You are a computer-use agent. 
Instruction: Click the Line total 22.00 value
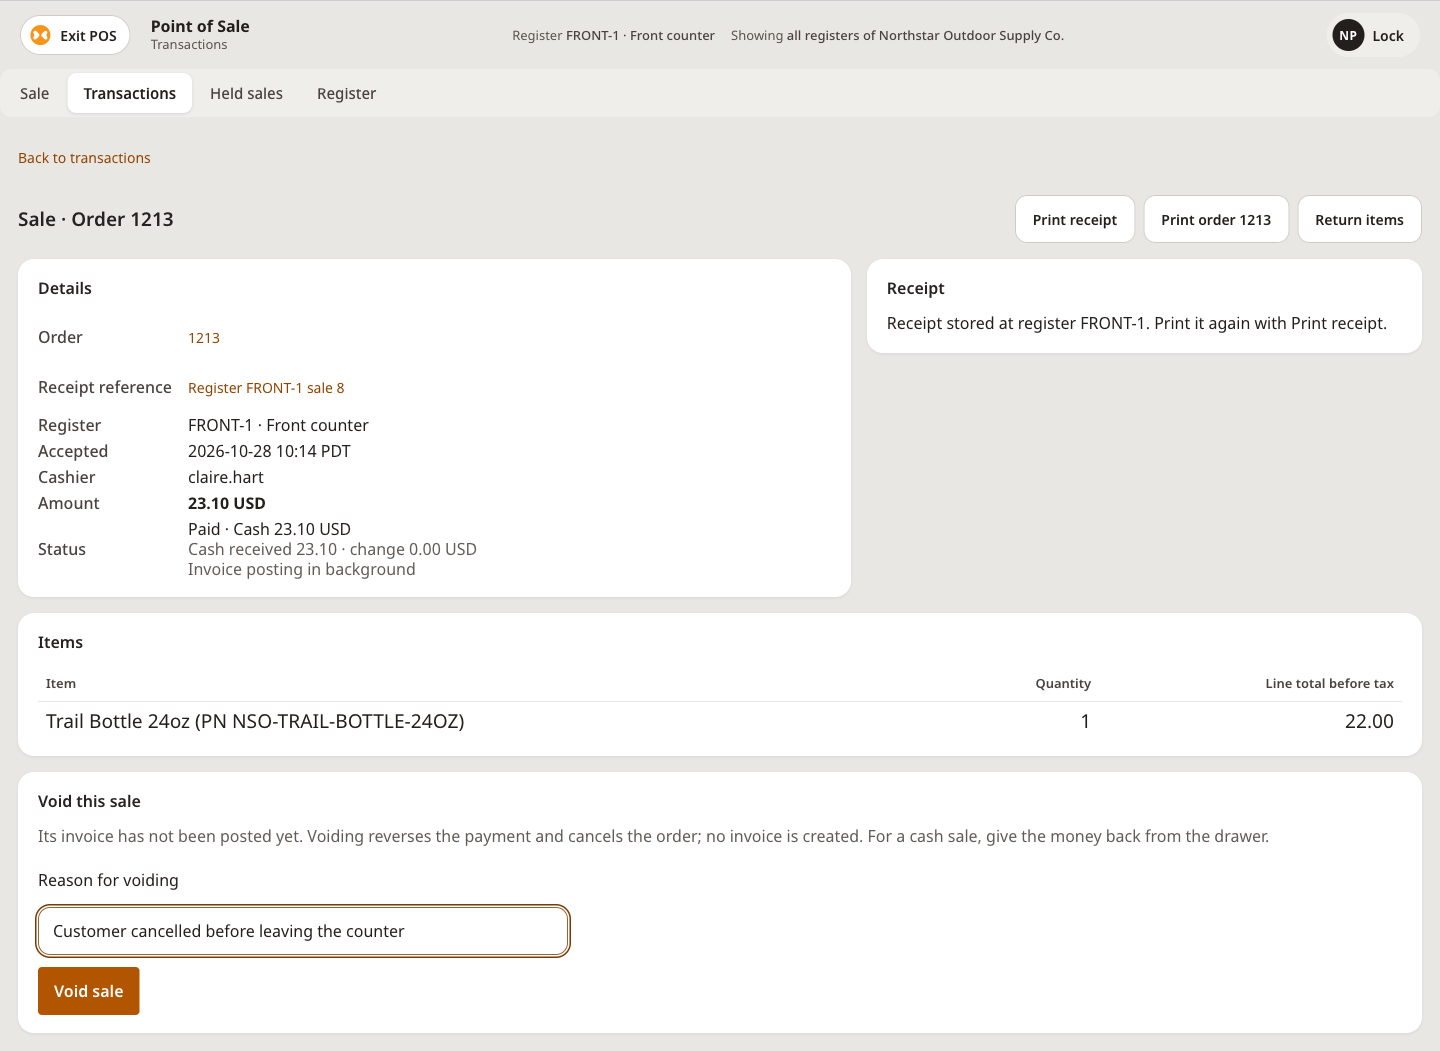tap(1369, 721)
